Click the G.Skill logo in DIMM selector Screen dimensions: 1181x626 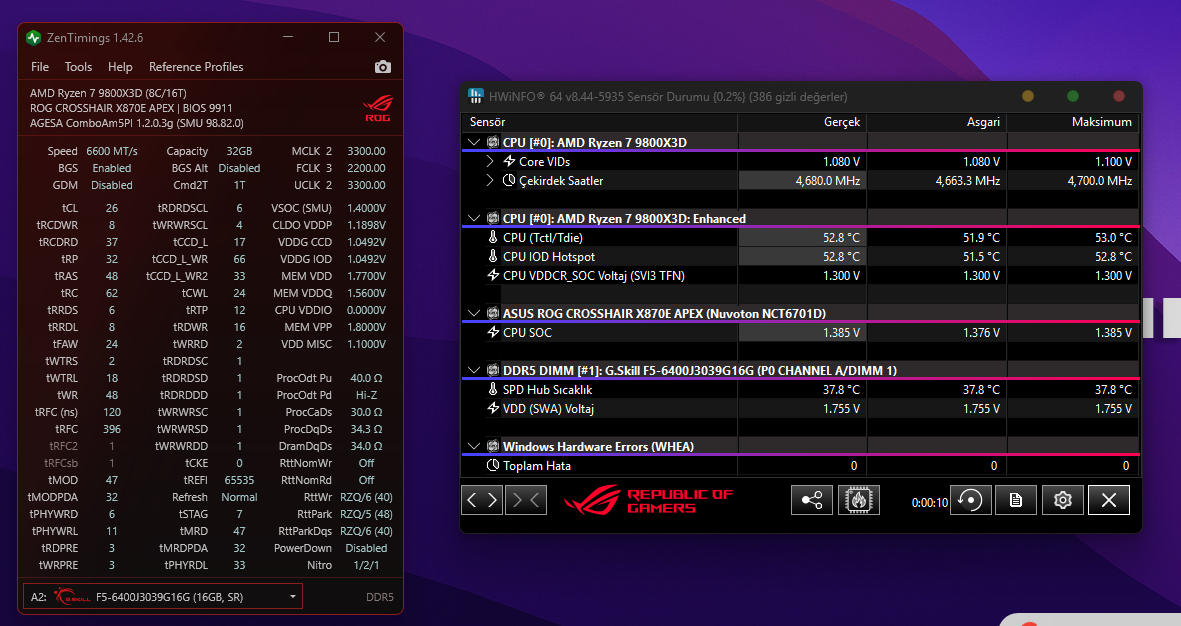tap(72, 597)
